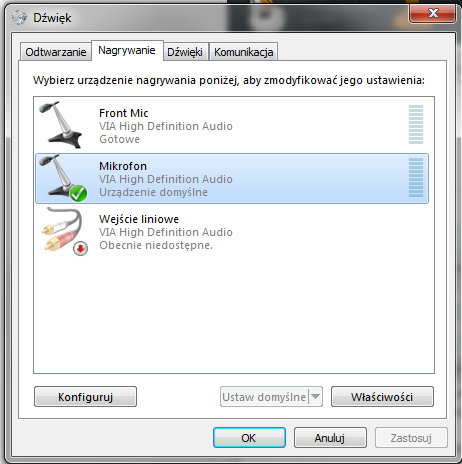Click the red unavailable arrow badge
Screen dimensions: 462x464
81,248
